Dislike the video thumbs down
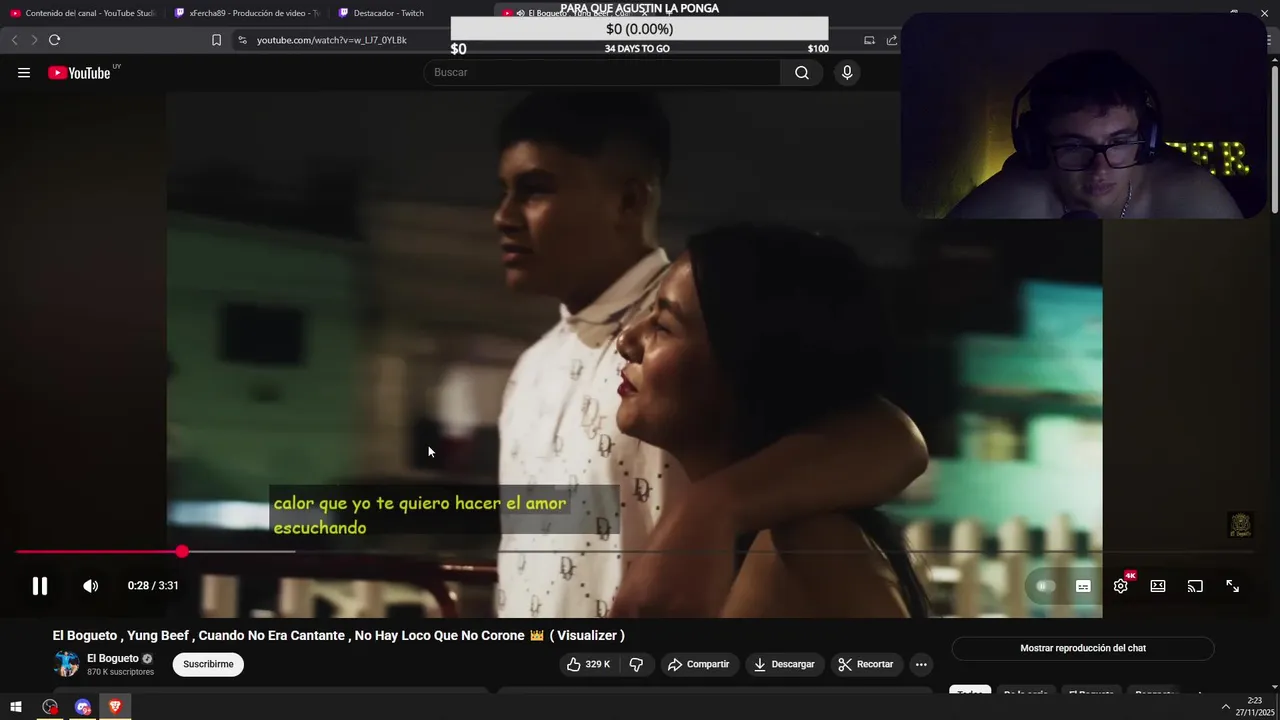The height and width of the screenshot is (720, 1280). point(636,664)
